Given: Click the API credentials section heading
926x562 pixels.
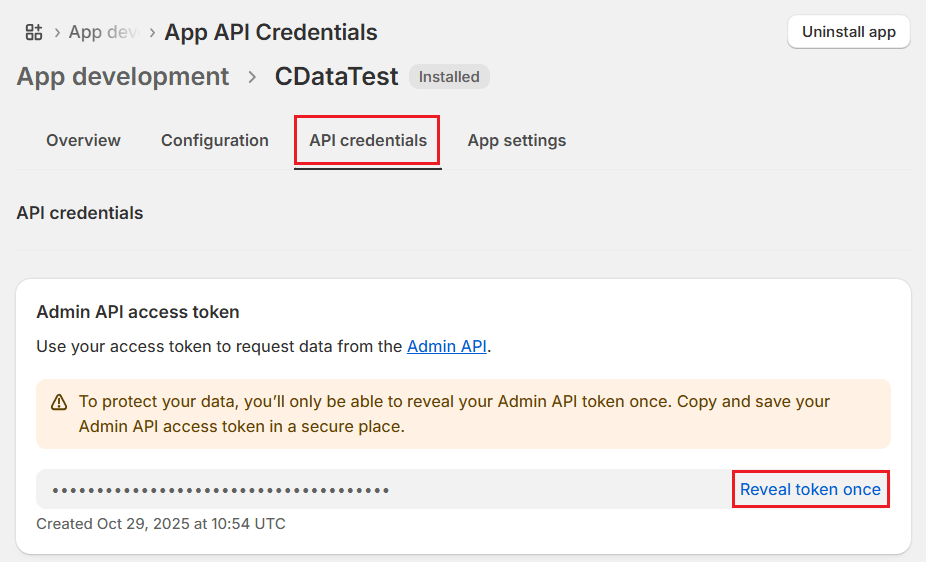Looking at the screenshot, I should click(x=80, y=213).
